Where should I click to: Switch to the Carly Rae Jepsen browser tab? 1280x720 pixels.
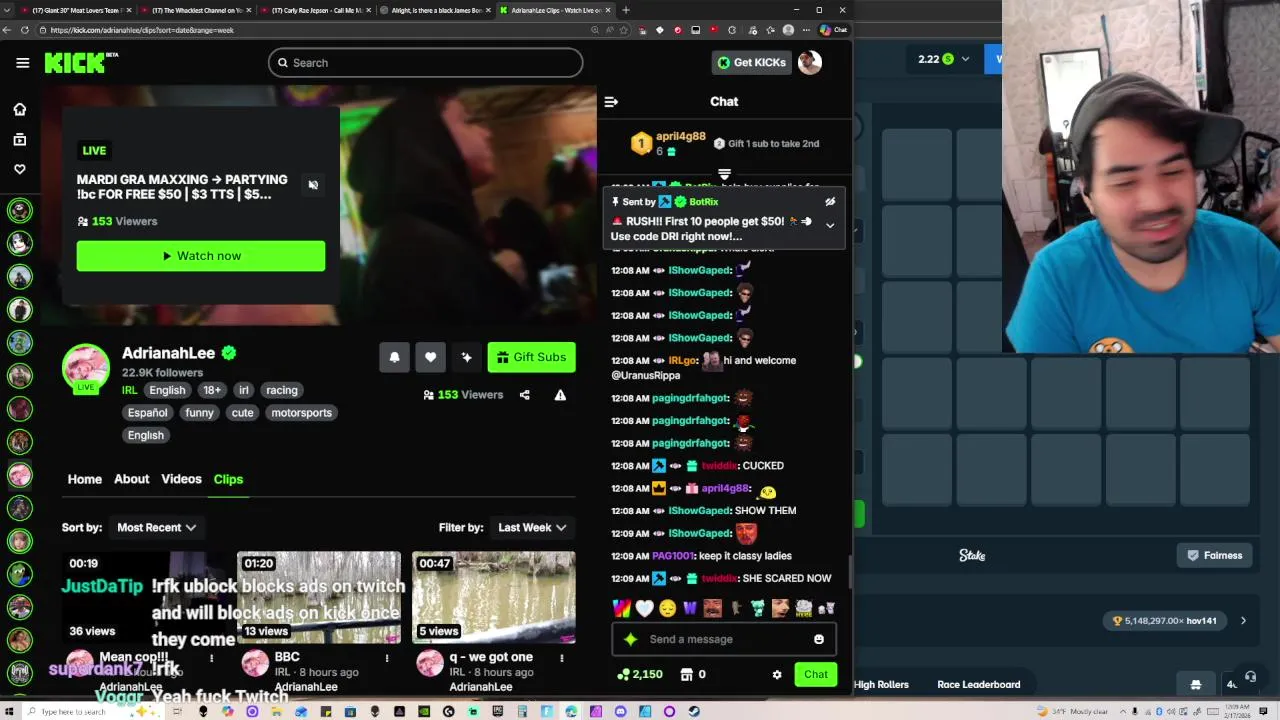click(x=315, y=10)
